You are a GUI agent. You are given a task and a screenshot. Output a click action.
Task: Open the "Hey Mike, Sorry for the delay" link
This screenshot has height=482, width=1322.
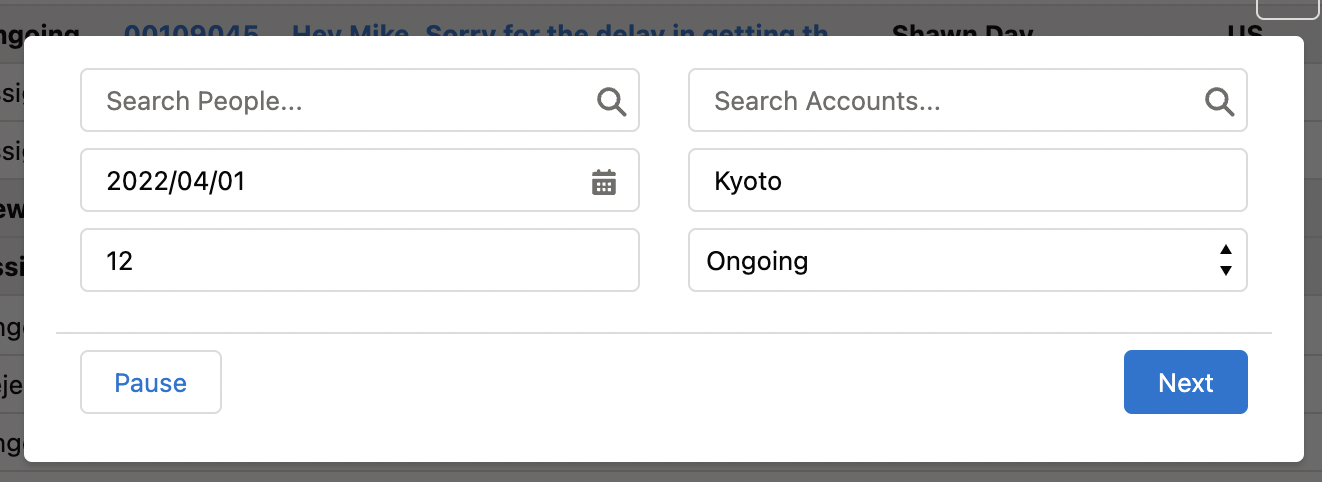[x=560, y=32]
